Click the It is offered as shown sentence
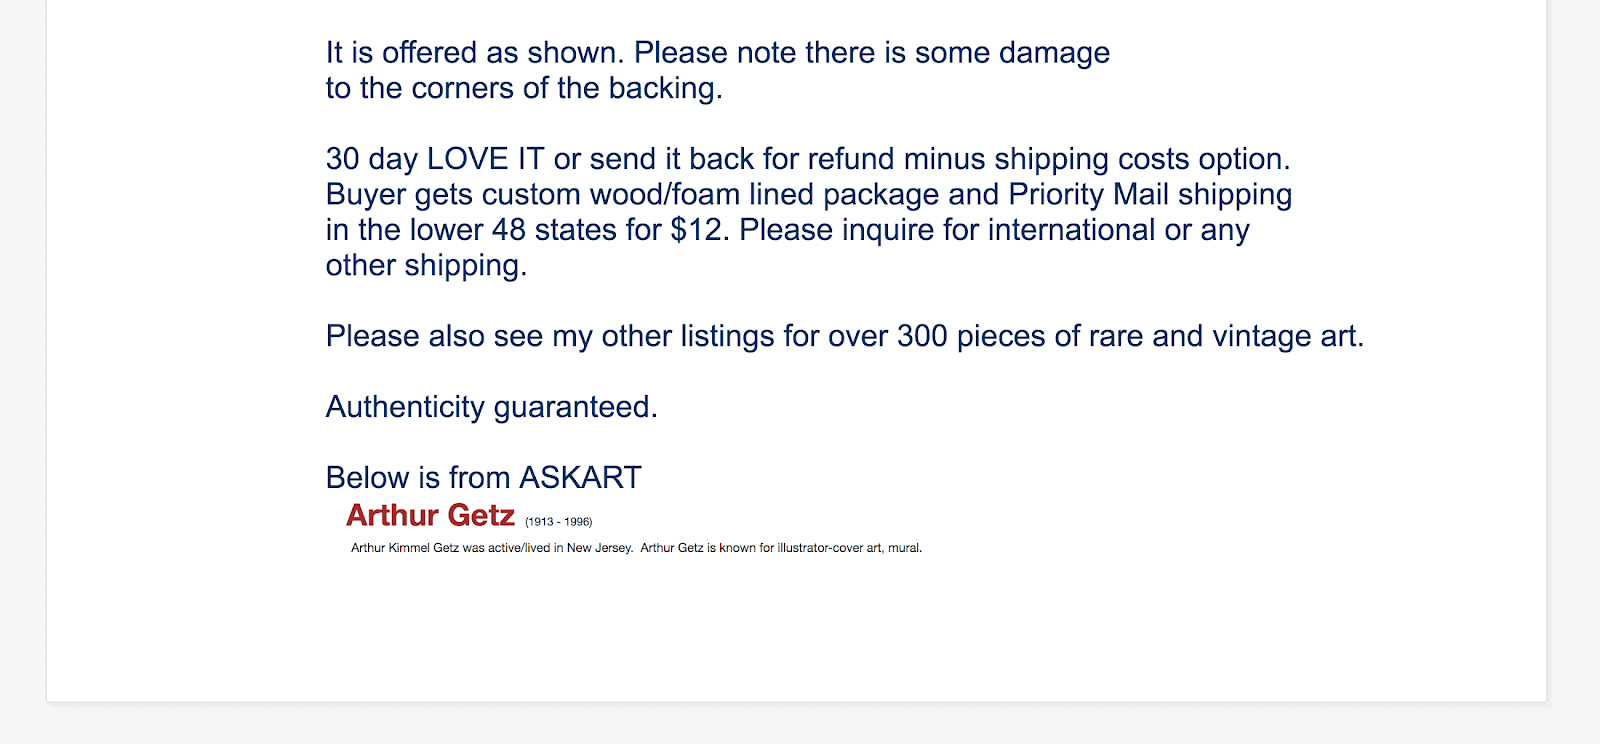The height and width of the screenshot is (744, 1600). 475,53
